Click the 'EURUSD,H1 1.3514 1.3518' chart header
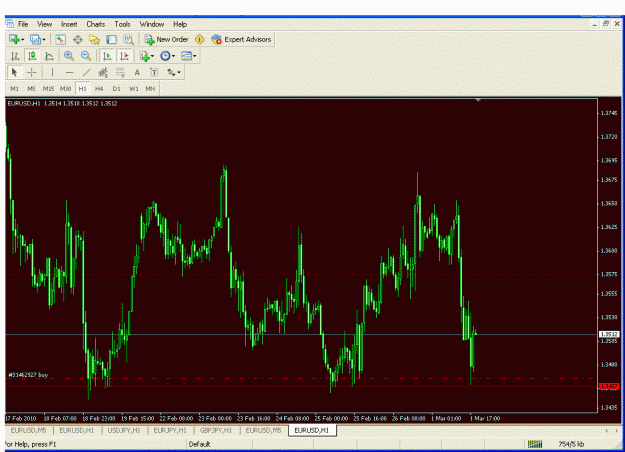 [62, 104]
